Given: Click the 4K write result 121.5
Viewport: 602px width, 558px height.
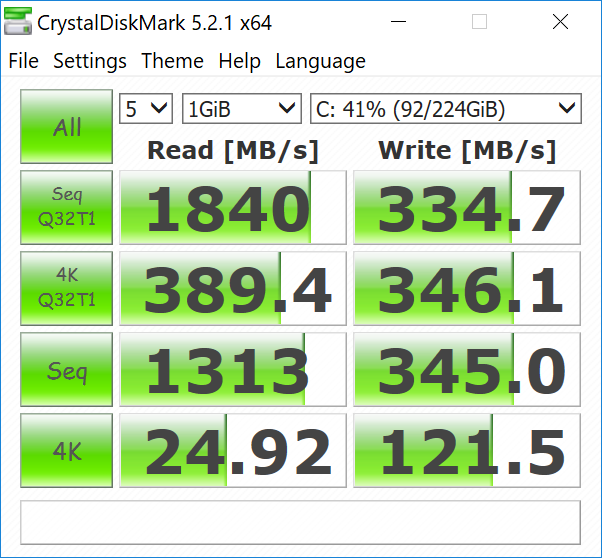Looking at the screenshot, I should pyautogui.click(x=467, y=450).
